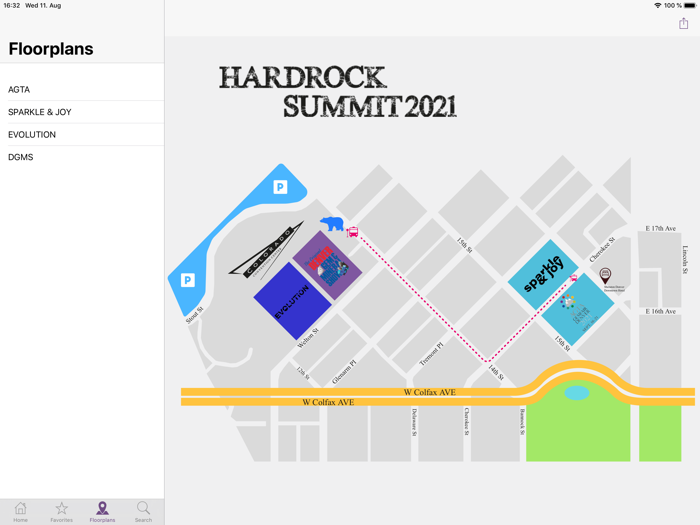Screen dimensions: 700x525
Task: Select the Floorplans tab
Action: point(102,512)
